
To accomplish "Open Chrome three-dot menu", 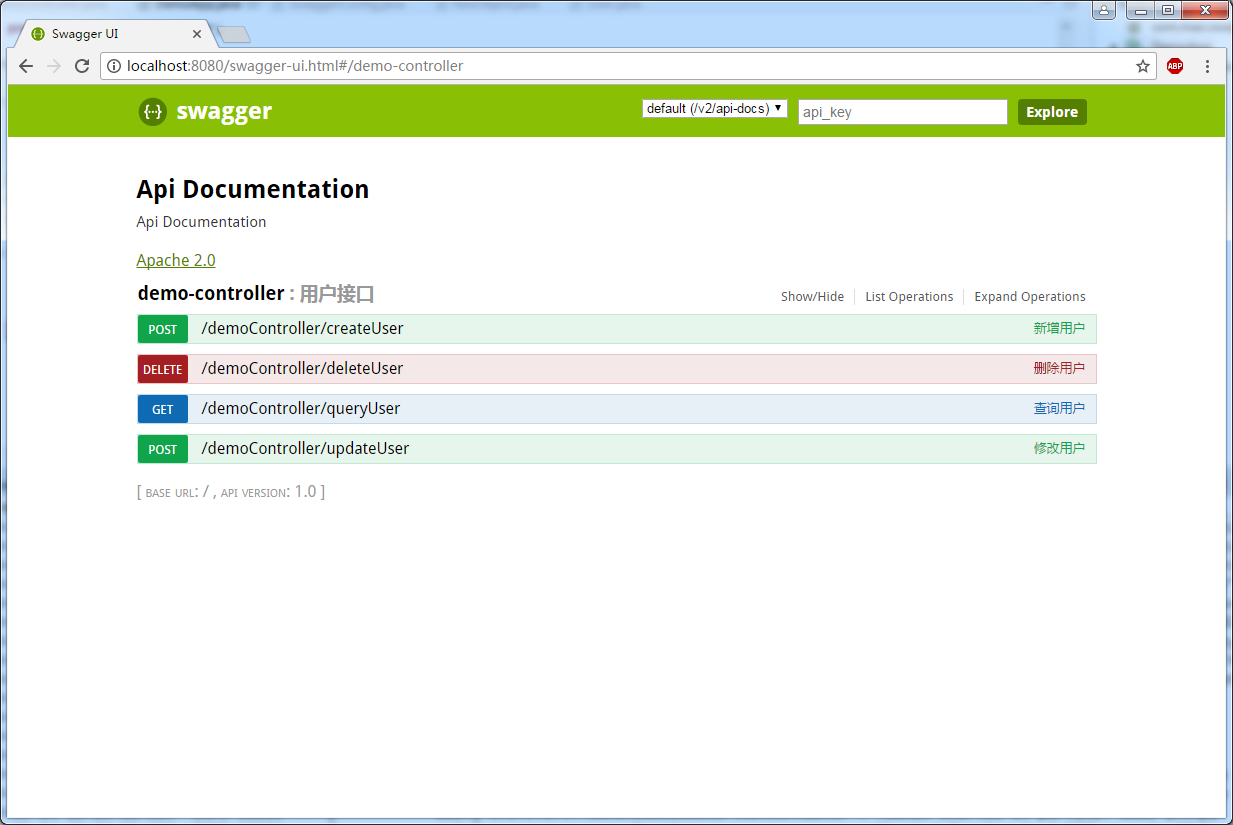I will pyautogui.click(x=1207, y=66).
